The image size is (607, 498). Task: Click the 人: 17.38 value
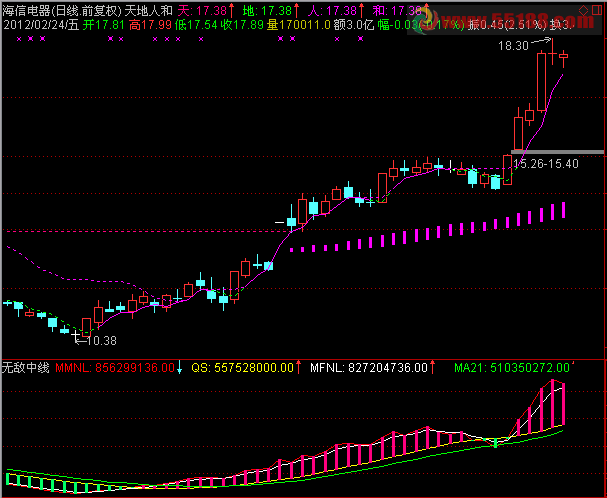(332, 10)
